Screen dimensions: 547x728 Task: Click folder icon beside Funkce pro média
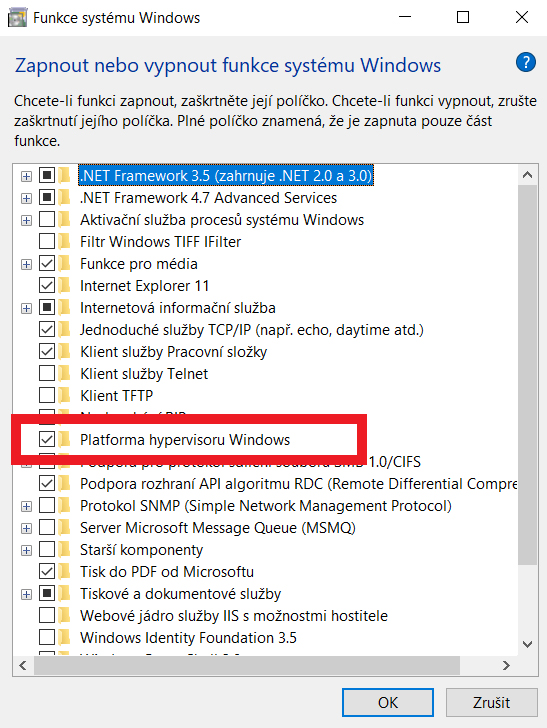click(x=65, y=264)
